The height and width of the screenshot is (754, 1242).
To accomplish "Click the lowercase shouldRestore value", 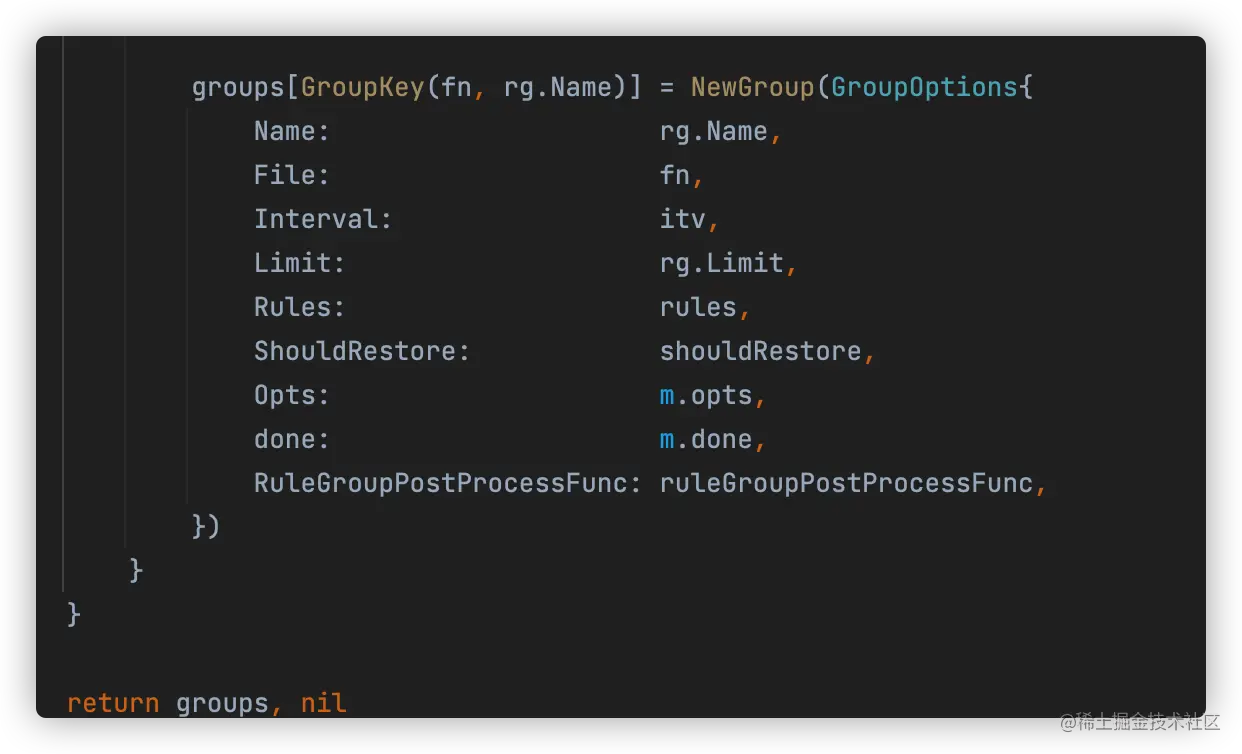I will tap(761, 351).
